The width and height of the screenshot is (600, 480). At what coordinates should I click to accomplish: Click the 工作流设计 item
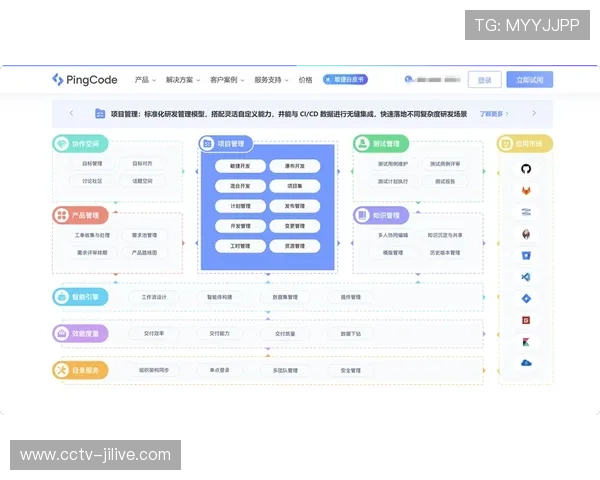(154, 297)
